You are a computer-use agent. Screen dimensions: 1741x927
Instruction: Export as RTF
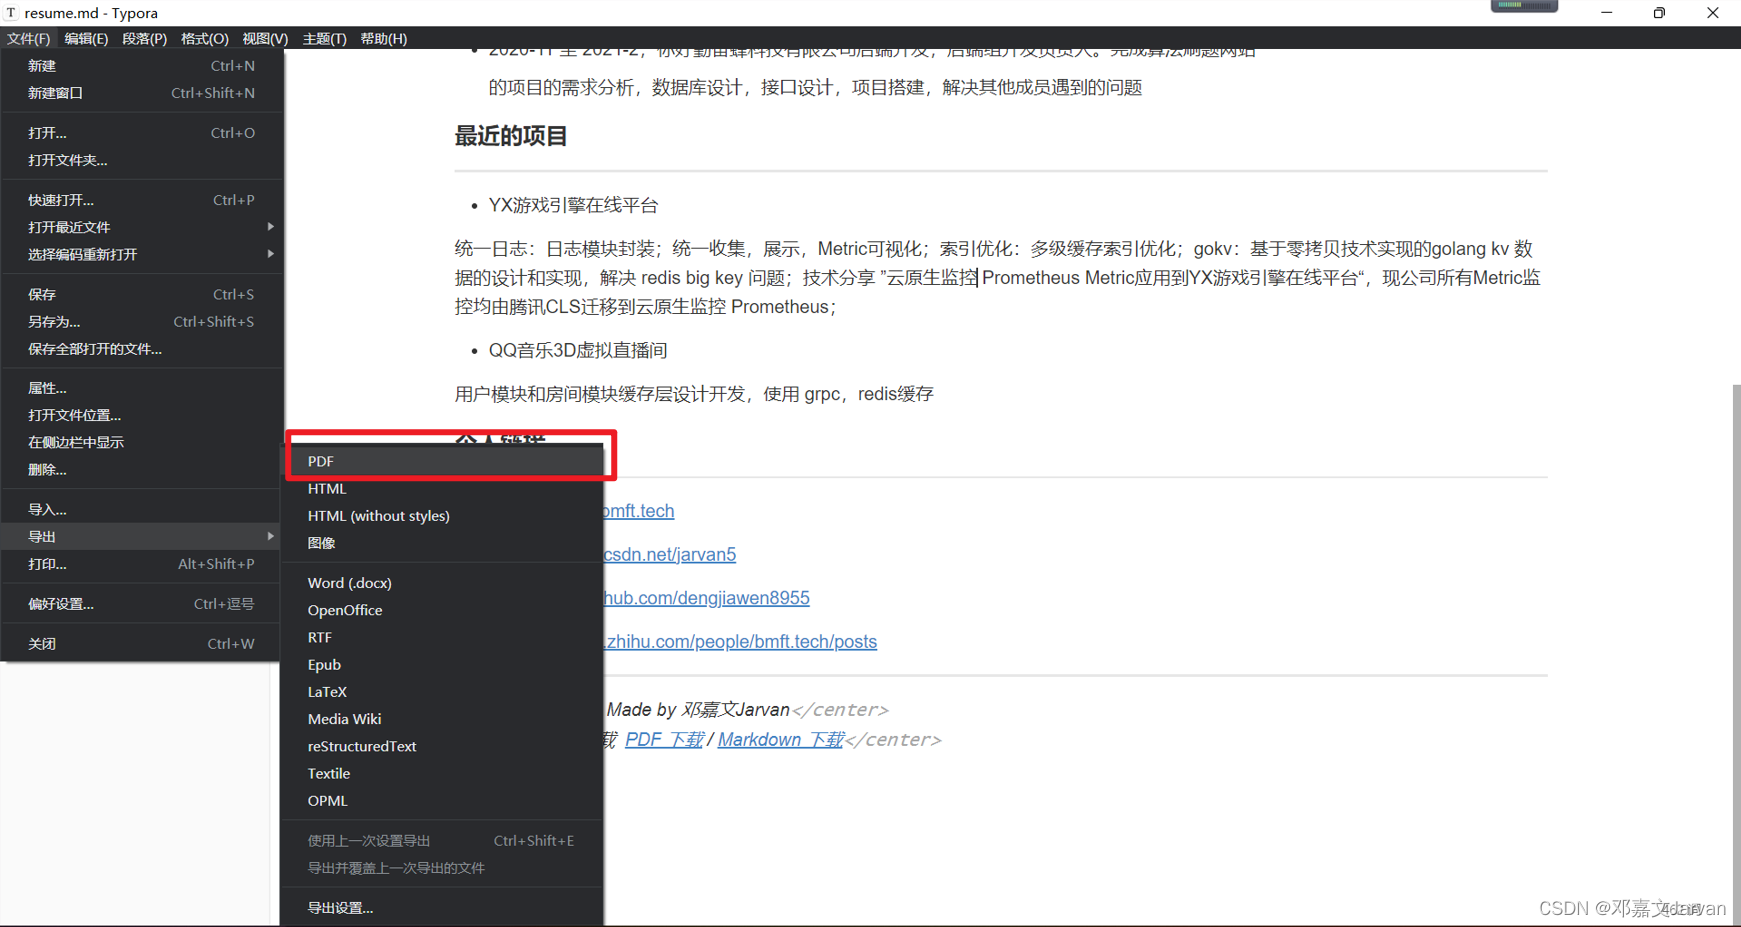point(444,637)
